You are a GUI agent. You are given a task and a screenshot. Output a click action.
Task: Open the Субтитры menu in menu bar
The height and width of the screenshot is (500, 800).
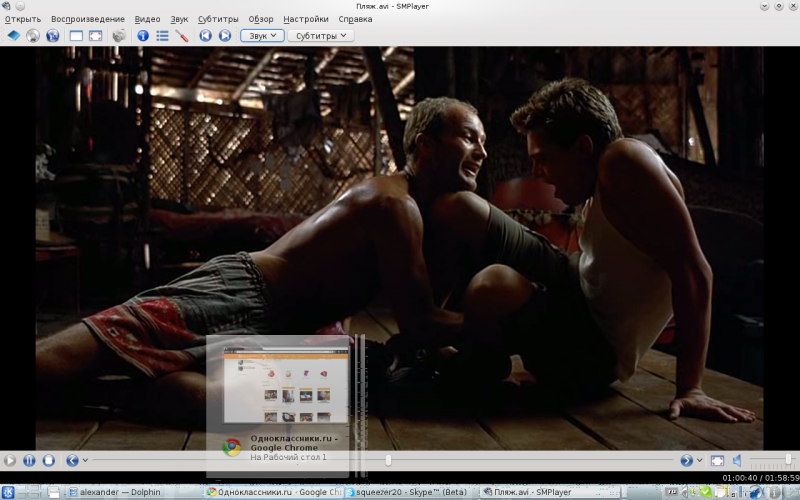pos(218,19)
